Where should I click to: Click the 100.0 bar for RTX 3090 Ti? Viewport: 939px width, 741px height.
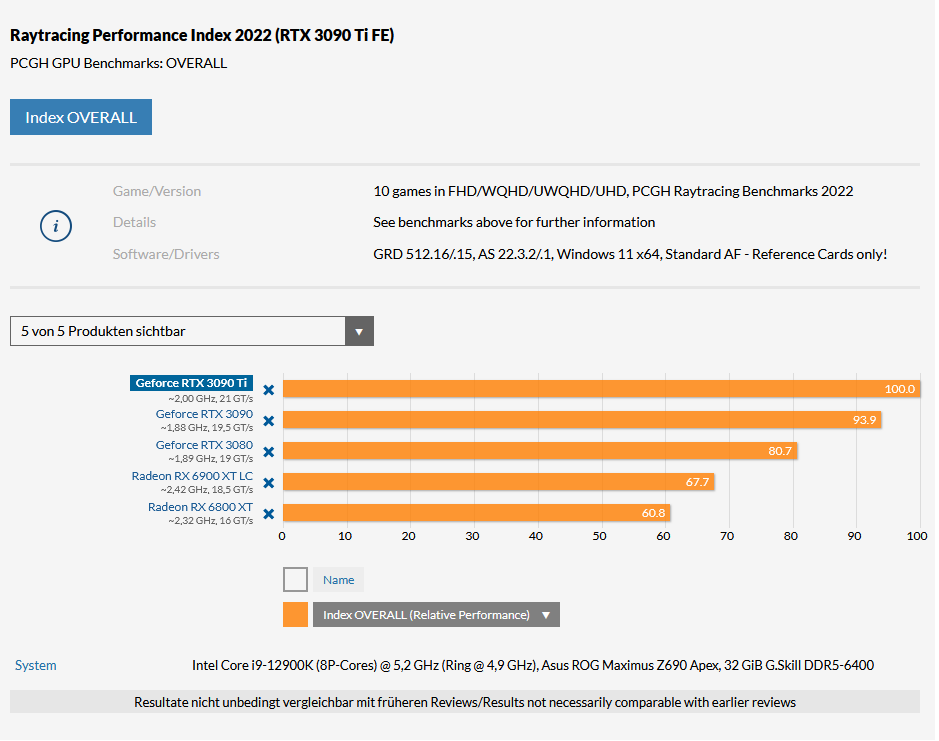pos(603,391)
